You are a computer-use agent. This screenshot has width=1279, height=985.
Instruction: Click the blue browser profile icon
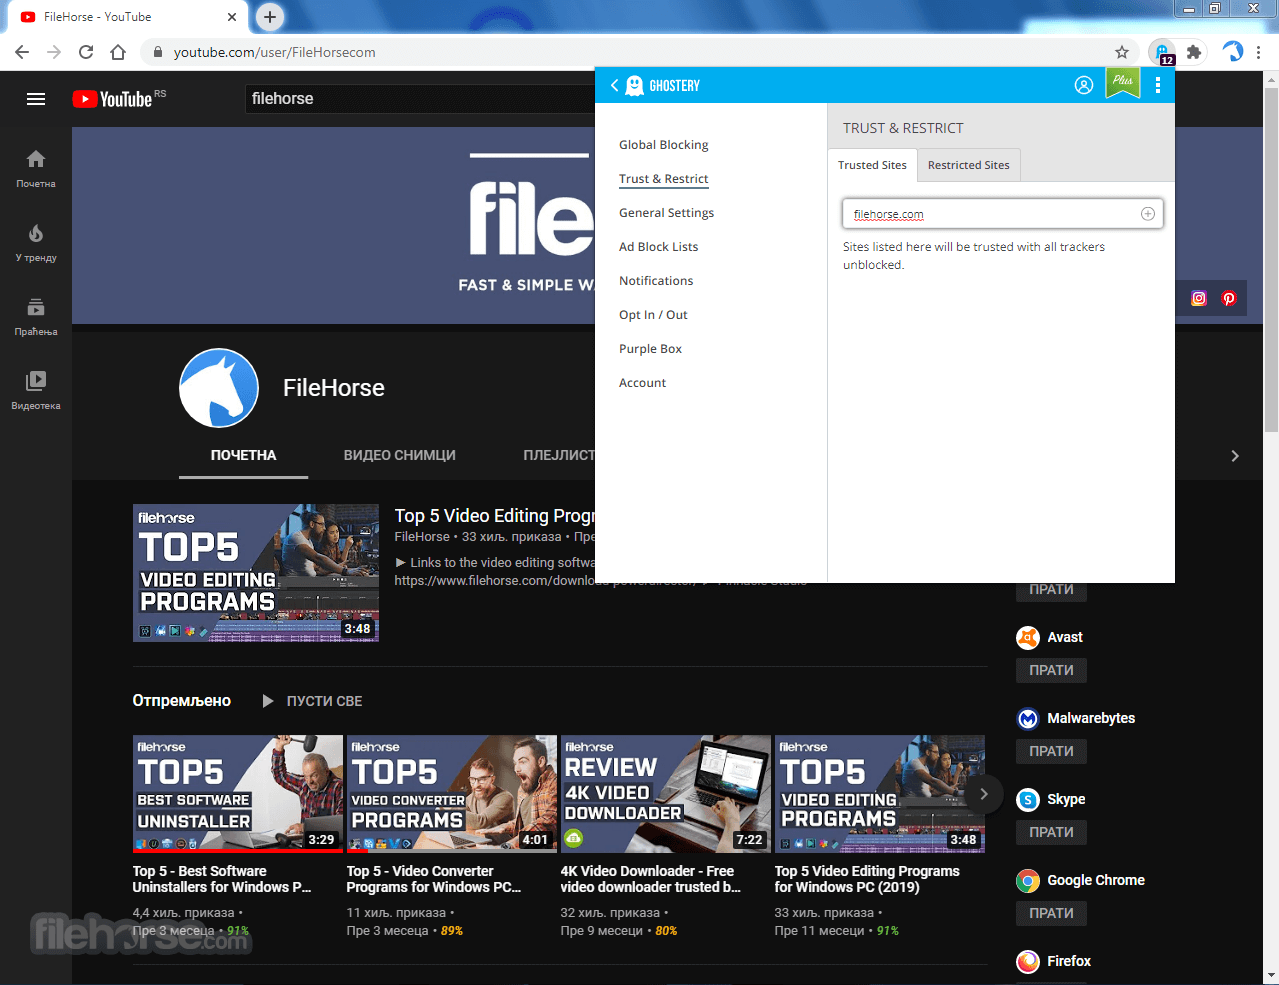pyautogui.click(x=1233, y=52)
